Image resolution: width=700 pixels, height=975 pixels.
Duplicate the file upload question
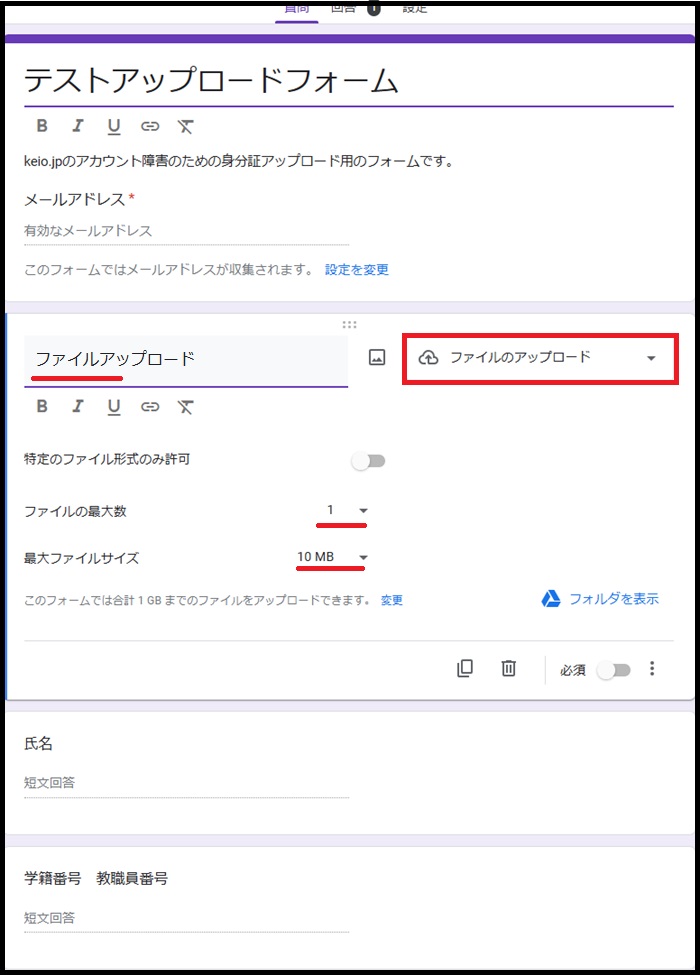point(464,669)
